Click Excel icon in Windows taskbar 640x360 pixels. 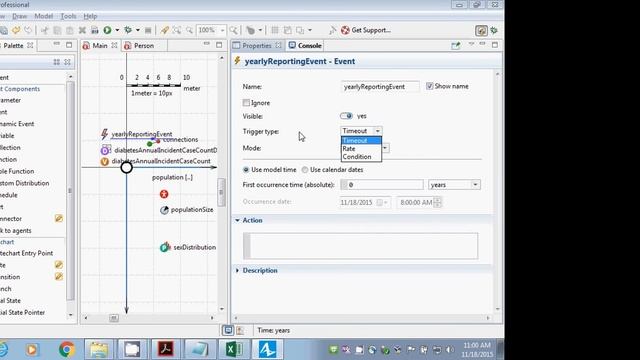point(234,349)
